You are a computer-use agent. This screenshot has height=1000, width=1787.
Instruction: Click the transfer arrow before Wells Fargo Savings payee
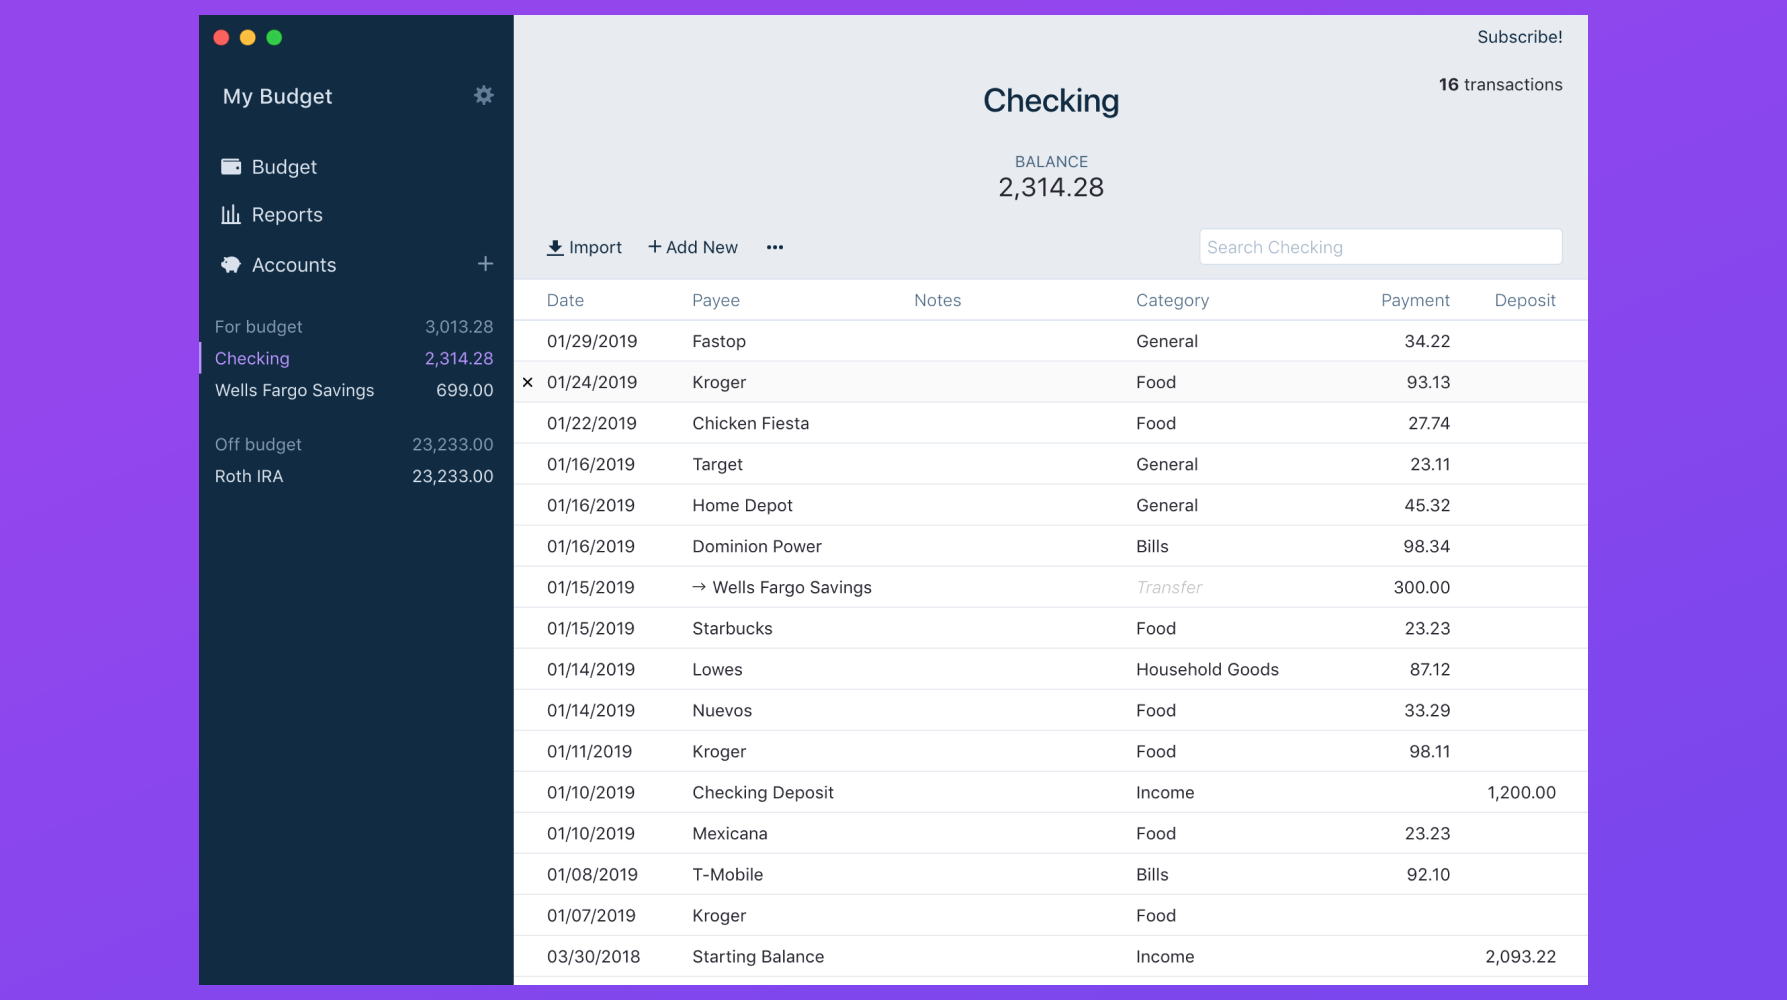699,587
